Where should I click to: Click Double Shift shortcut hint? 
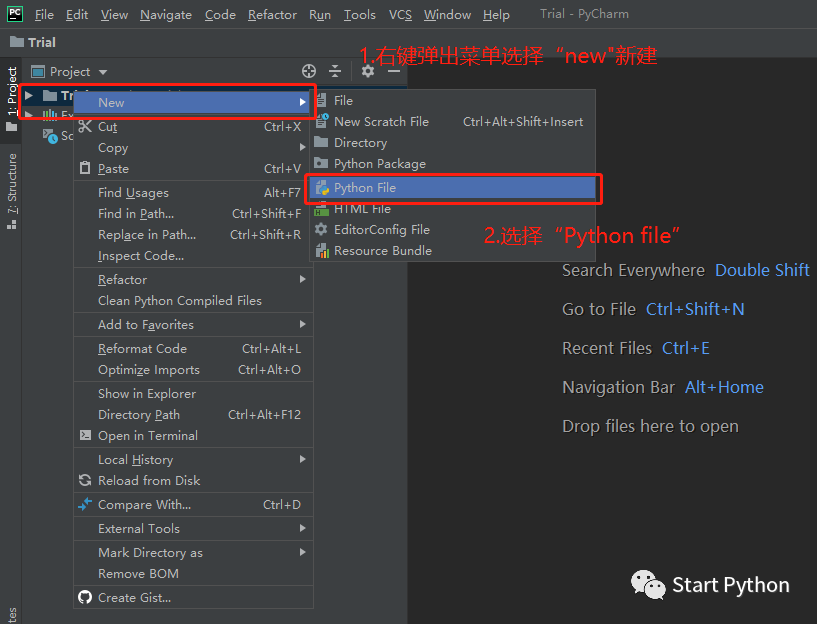coord(762,270)
